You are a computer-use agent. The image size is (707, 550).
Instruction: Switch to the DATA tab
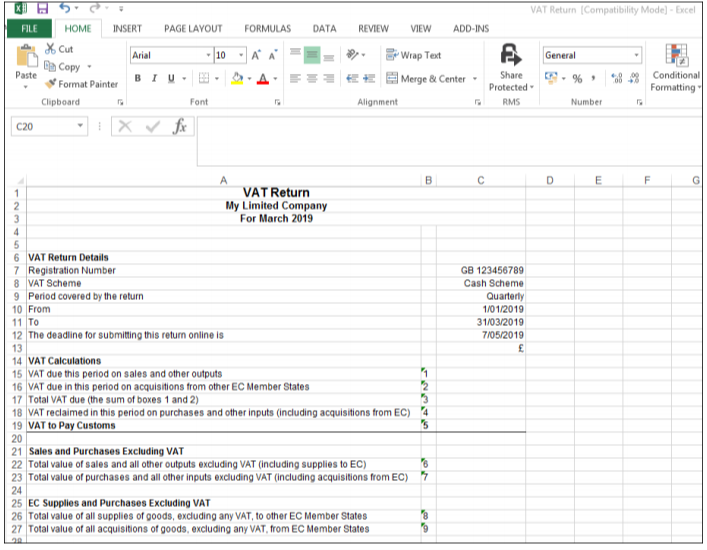324,28
